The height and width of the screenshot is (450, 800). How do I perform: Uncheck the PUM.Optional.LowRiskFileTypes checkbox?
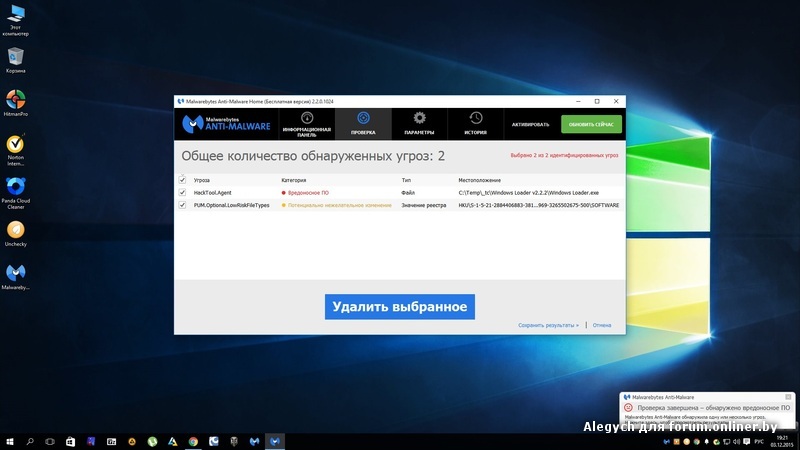click(x=182, y=205)
